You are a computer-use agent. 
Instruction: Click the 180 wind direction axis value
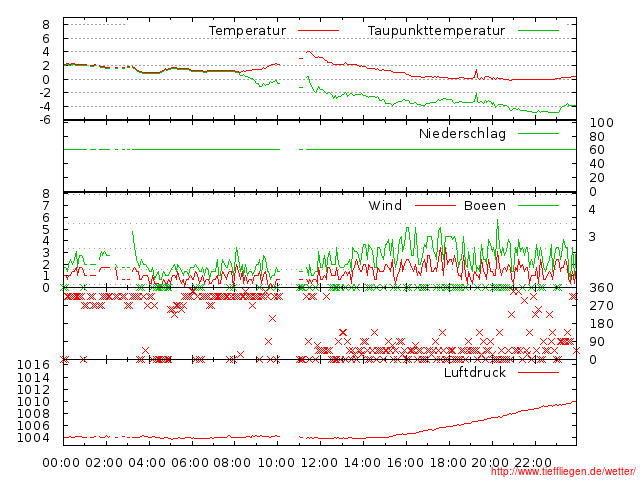click(x=601, y=324)
